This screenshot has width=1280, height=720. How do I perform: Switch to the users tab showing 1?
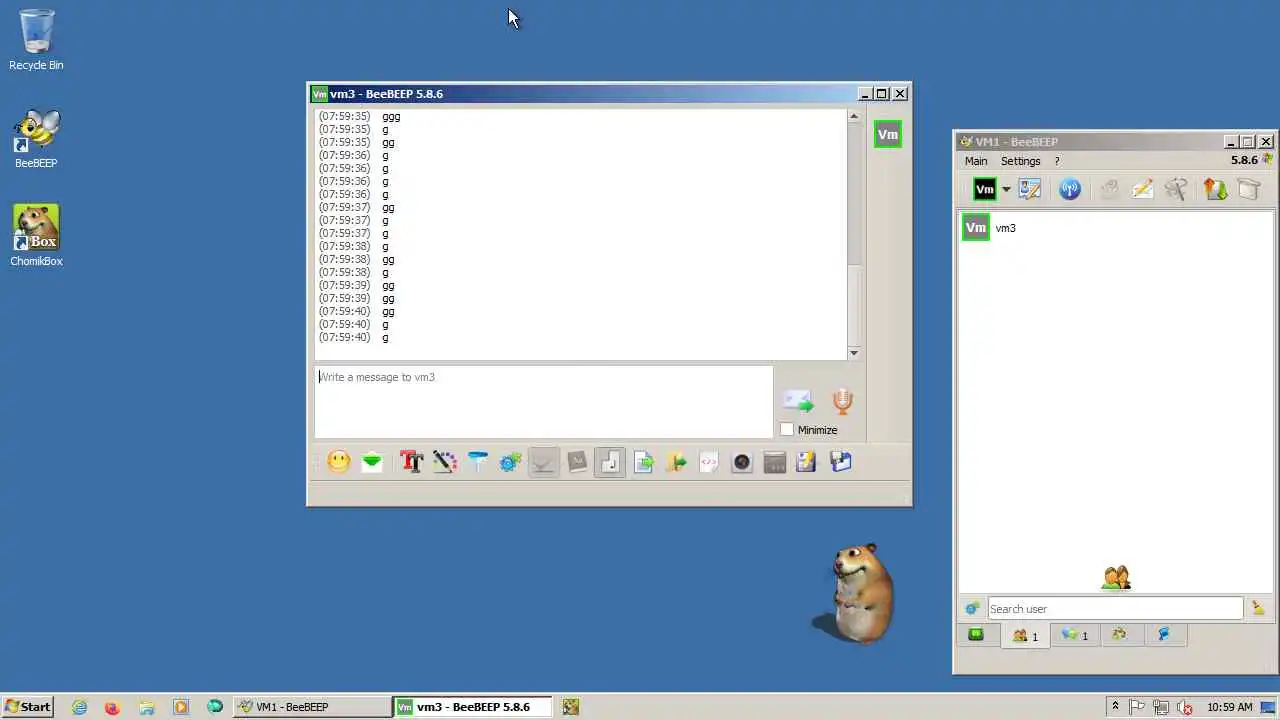click(1025, 636)
